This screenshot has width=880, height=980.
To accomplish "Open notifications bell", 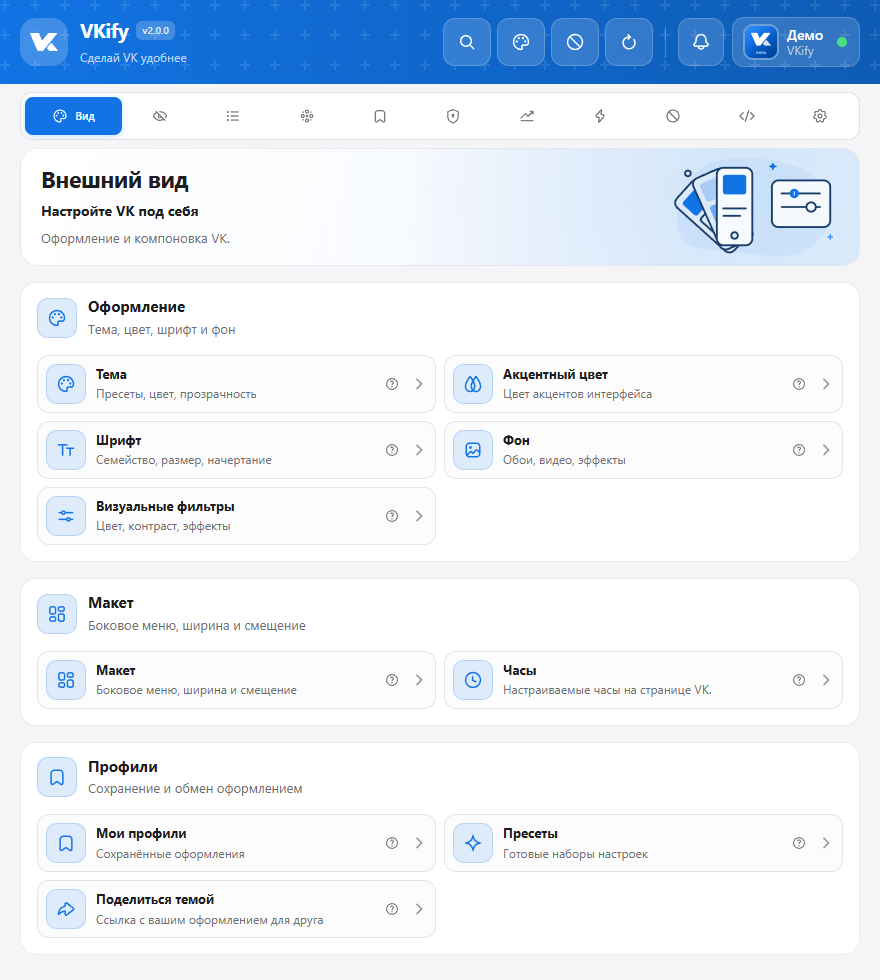I will coord(701,42).
